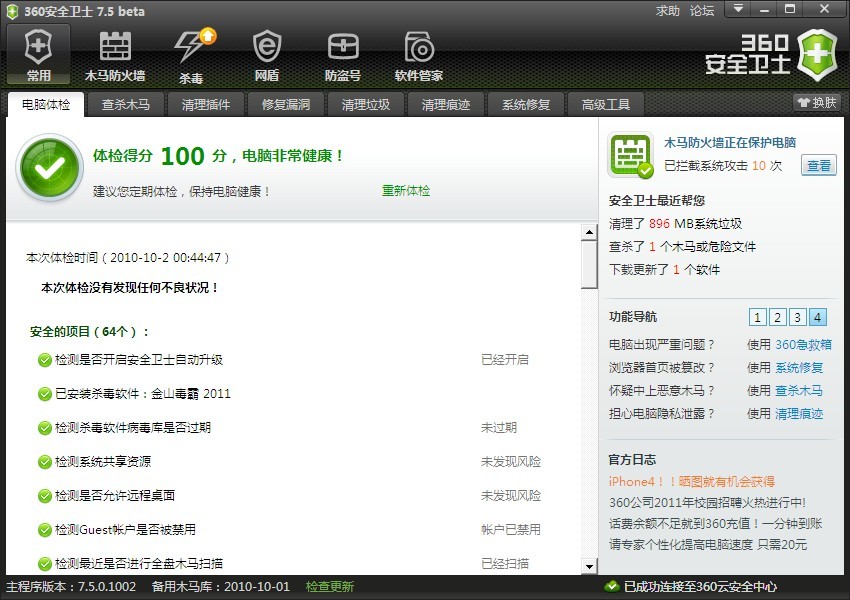Viewport: 850px width, 600px height.
Task: Click the 查看 button for firewall
Action: (819, 165)
